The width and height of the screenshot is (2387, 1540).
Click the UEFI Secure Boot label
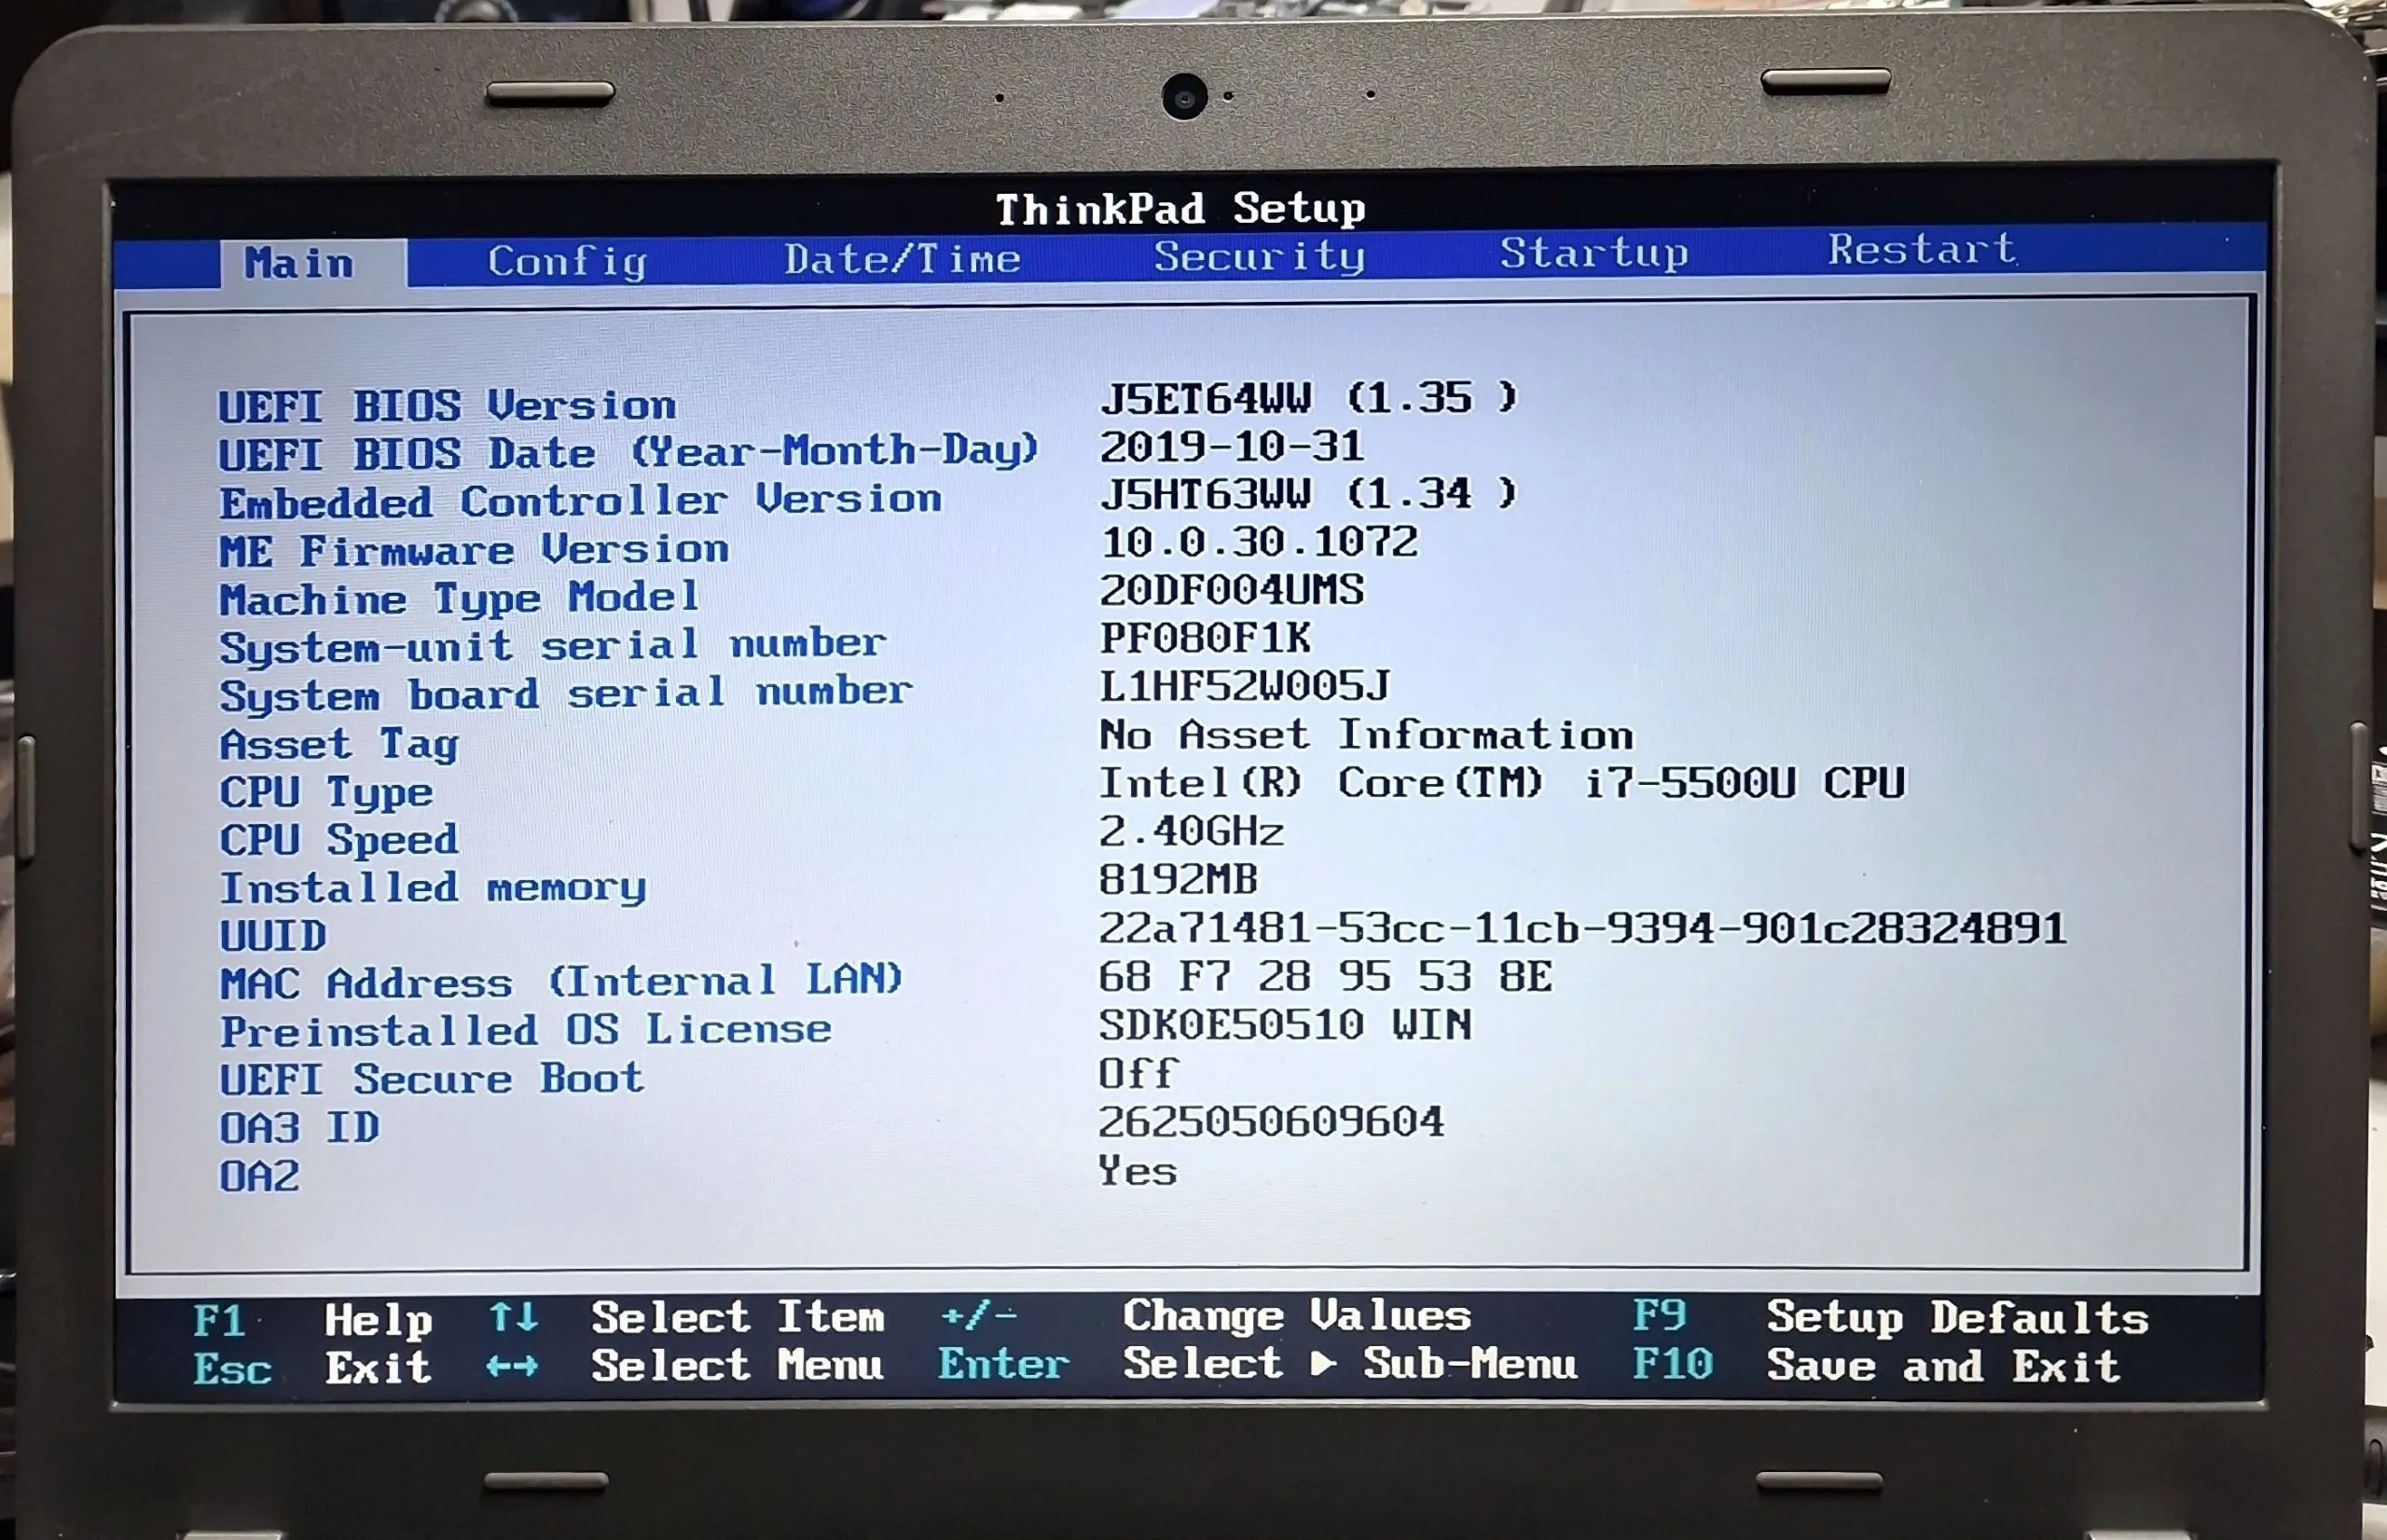click(x=432, y=1079)
